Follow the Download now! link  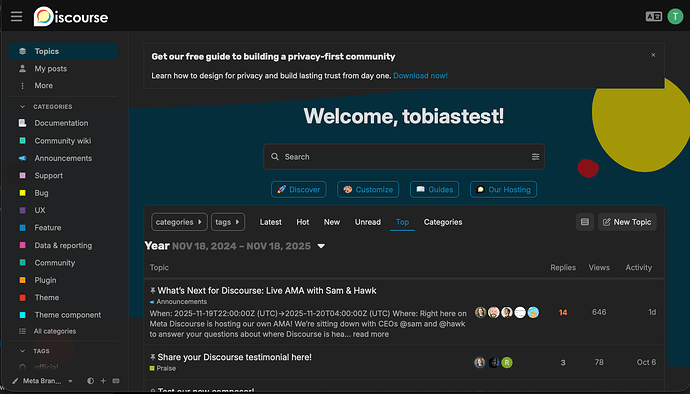[x=420, y=76]
